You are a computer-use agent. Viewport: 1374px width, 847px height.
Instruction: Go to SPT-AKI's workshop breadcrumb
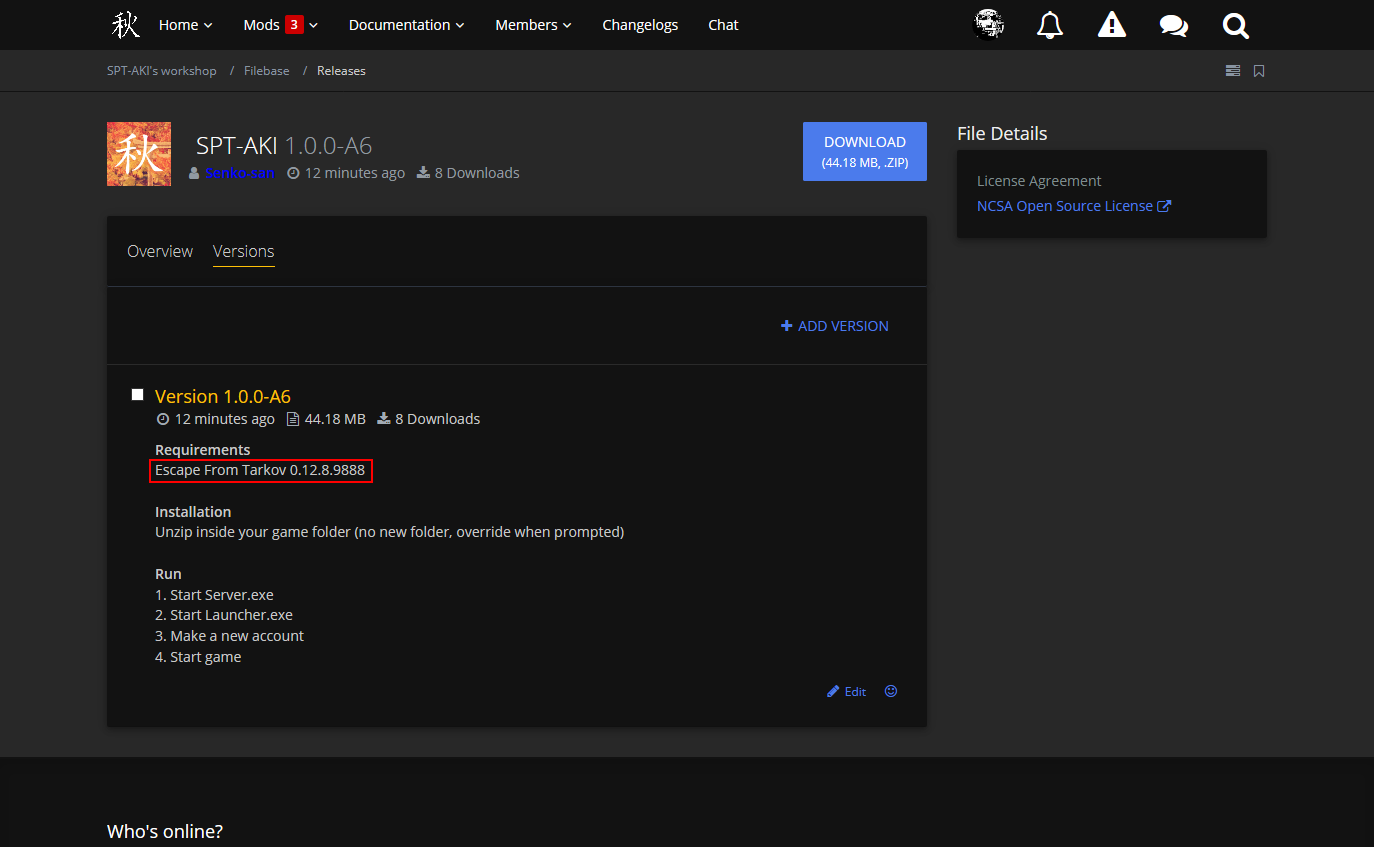click(162, 71)
